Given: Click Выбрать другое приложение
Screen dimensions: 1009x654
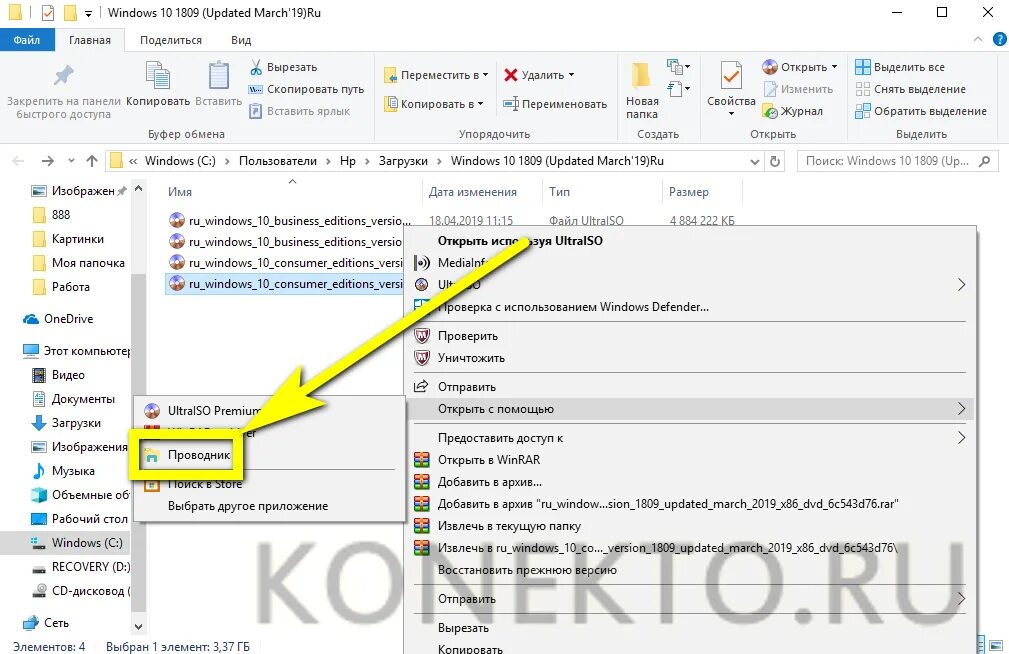Looking at the screenshot, I should (248, 506).
